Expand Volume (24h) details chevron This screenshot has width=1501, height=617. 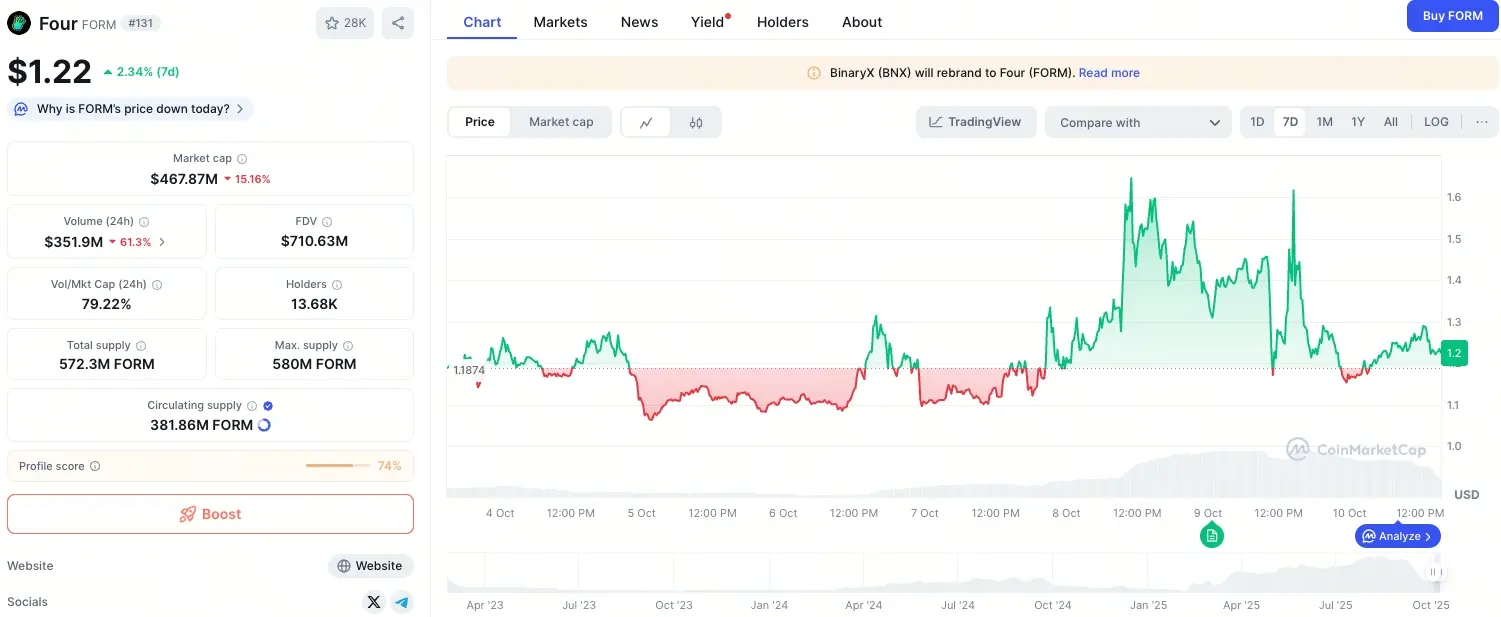[163, 242]
